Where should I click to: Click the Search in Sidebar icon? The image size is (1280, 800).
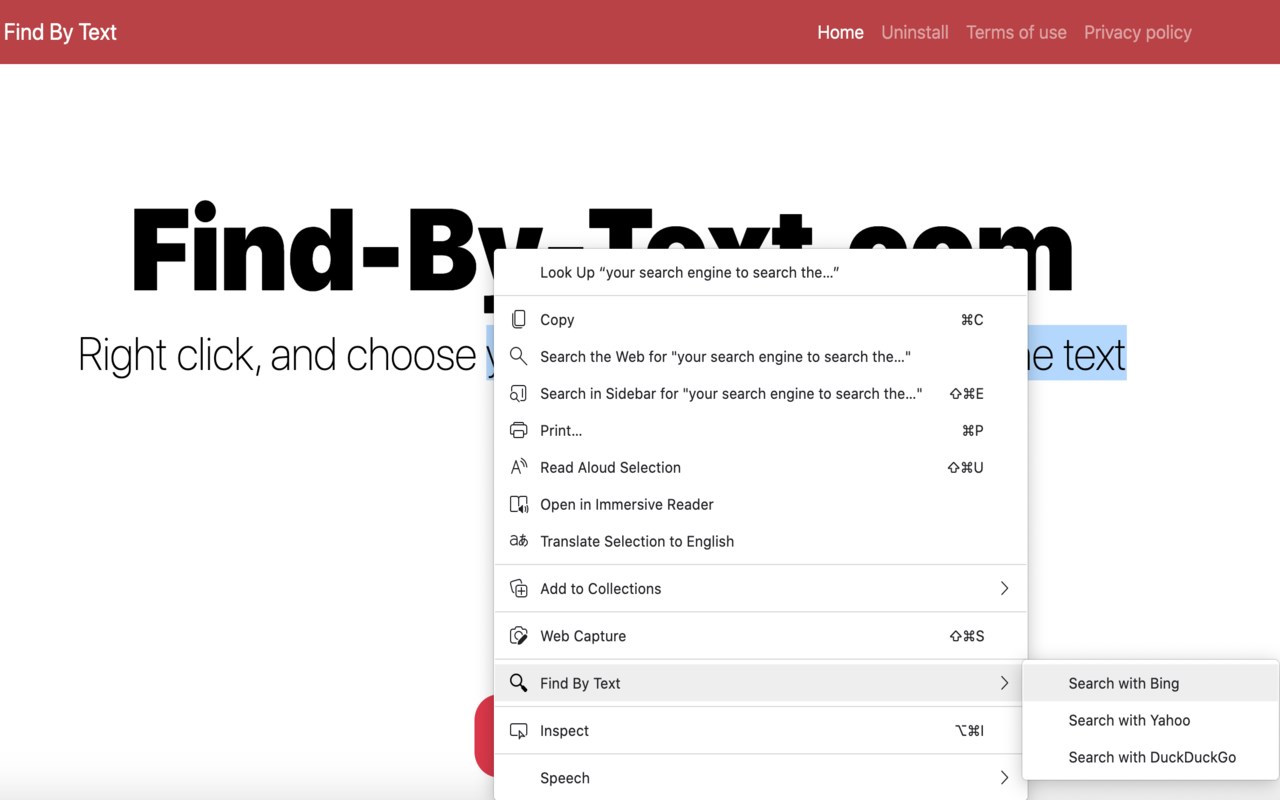pos(518,394)
